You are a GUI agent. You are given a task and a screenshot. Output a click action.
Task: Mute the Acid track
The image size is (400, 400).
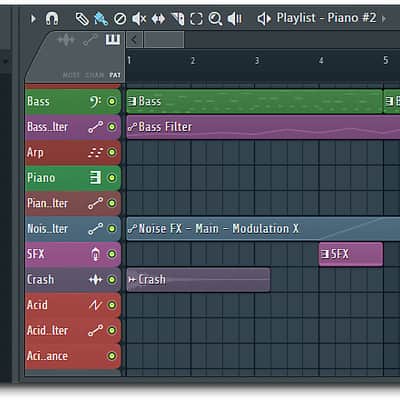pos(112,305)
